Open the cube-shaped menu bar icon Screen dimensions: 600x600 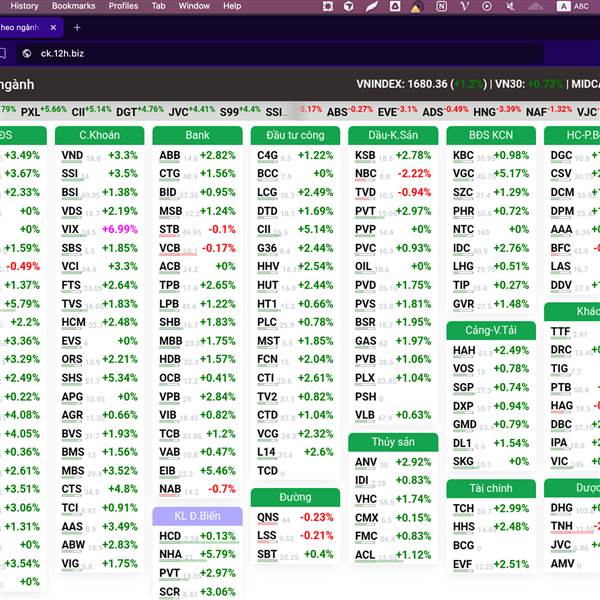[349, 6]
